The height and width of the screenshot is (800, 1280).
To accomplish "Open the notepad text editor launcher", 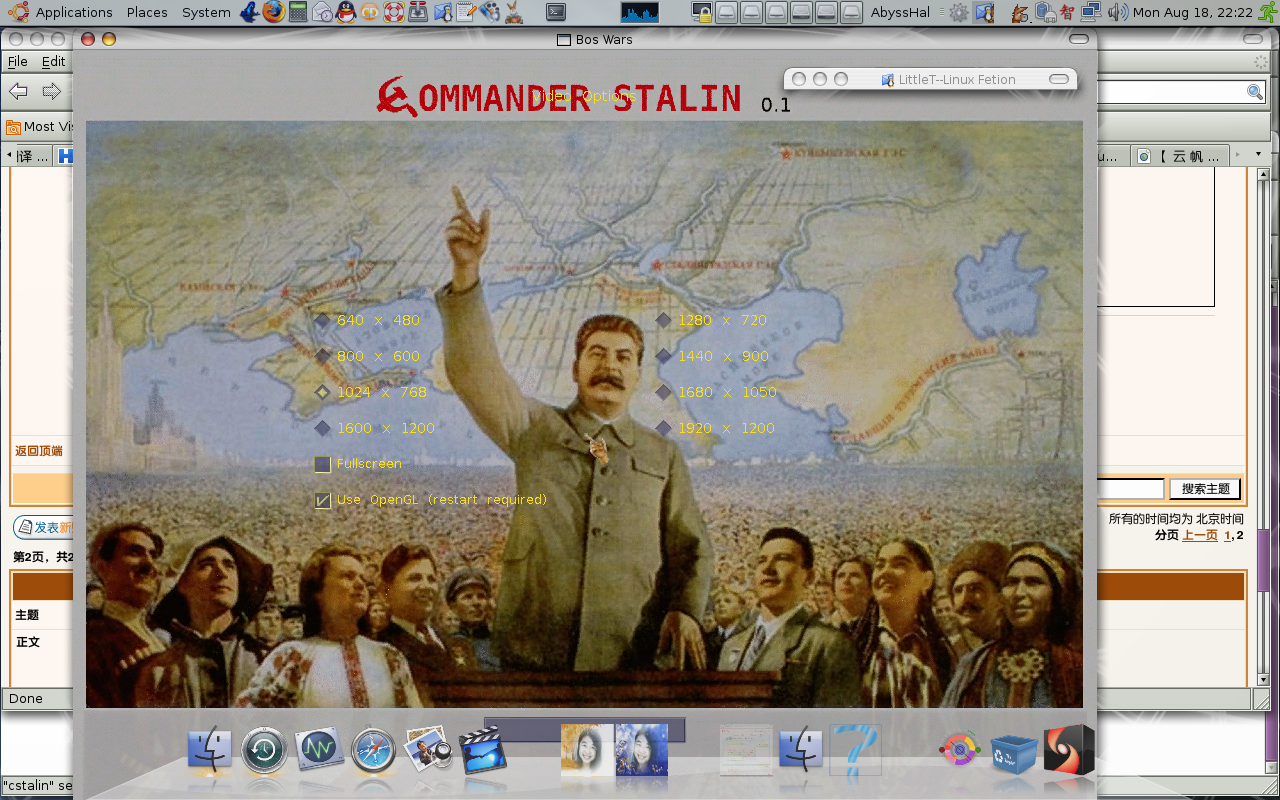I will [x=466, y=12].
